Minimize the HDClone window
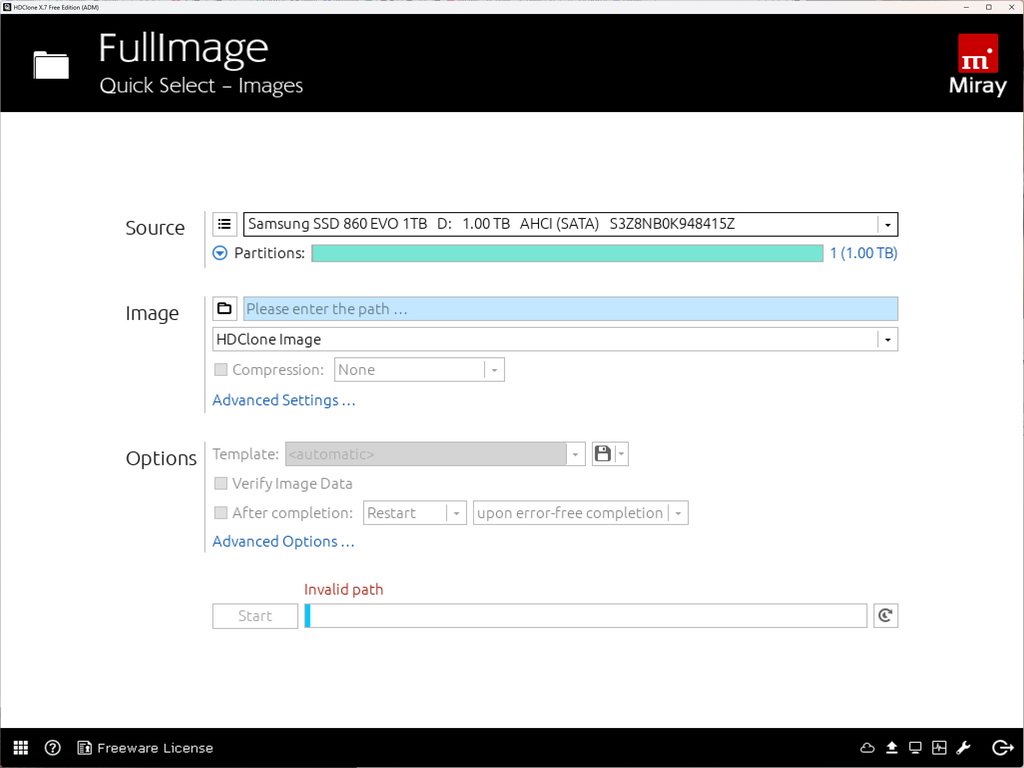 click(x=967, y=7)
